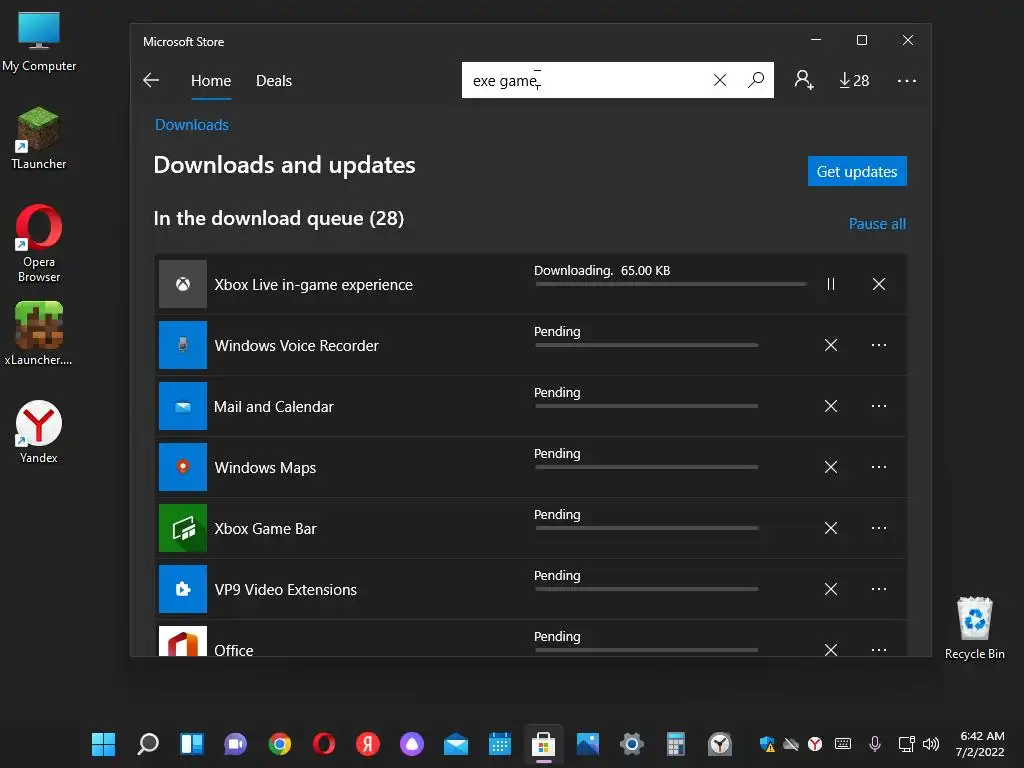Select the Opera Browser desktop shortcut
Viewport: 1024px width, 768px height.
tap(39, 244)
